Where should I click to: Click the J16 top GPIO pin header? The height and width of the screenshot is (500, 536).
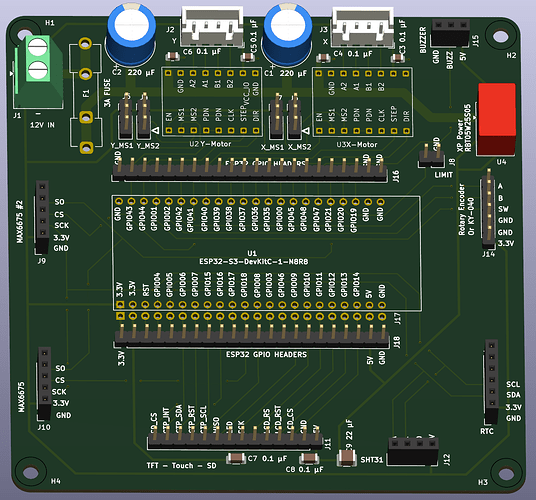[250, 169]
